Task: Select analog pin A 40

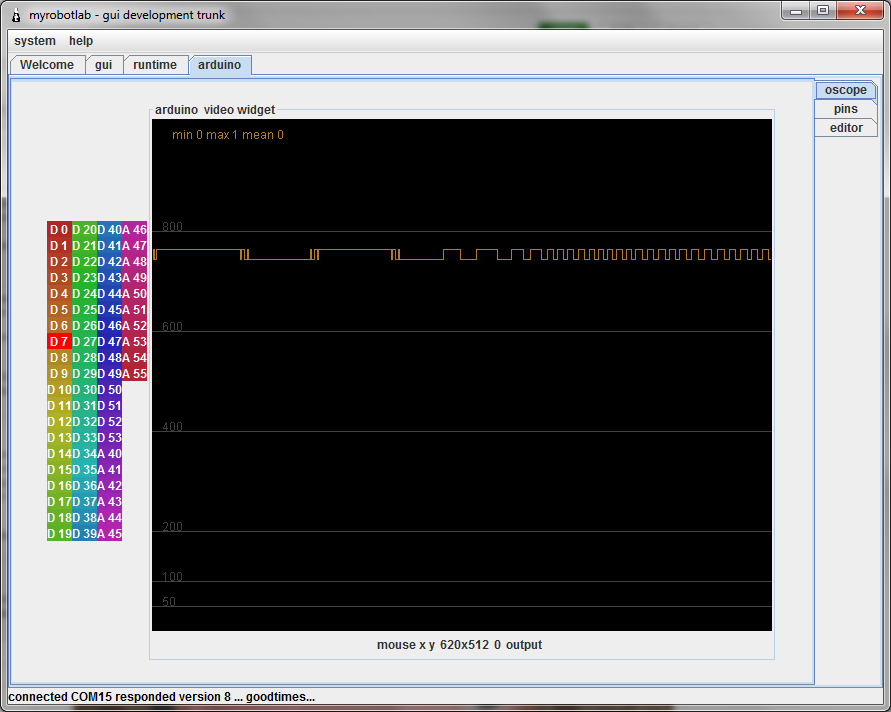Action: tap(109, 453)
